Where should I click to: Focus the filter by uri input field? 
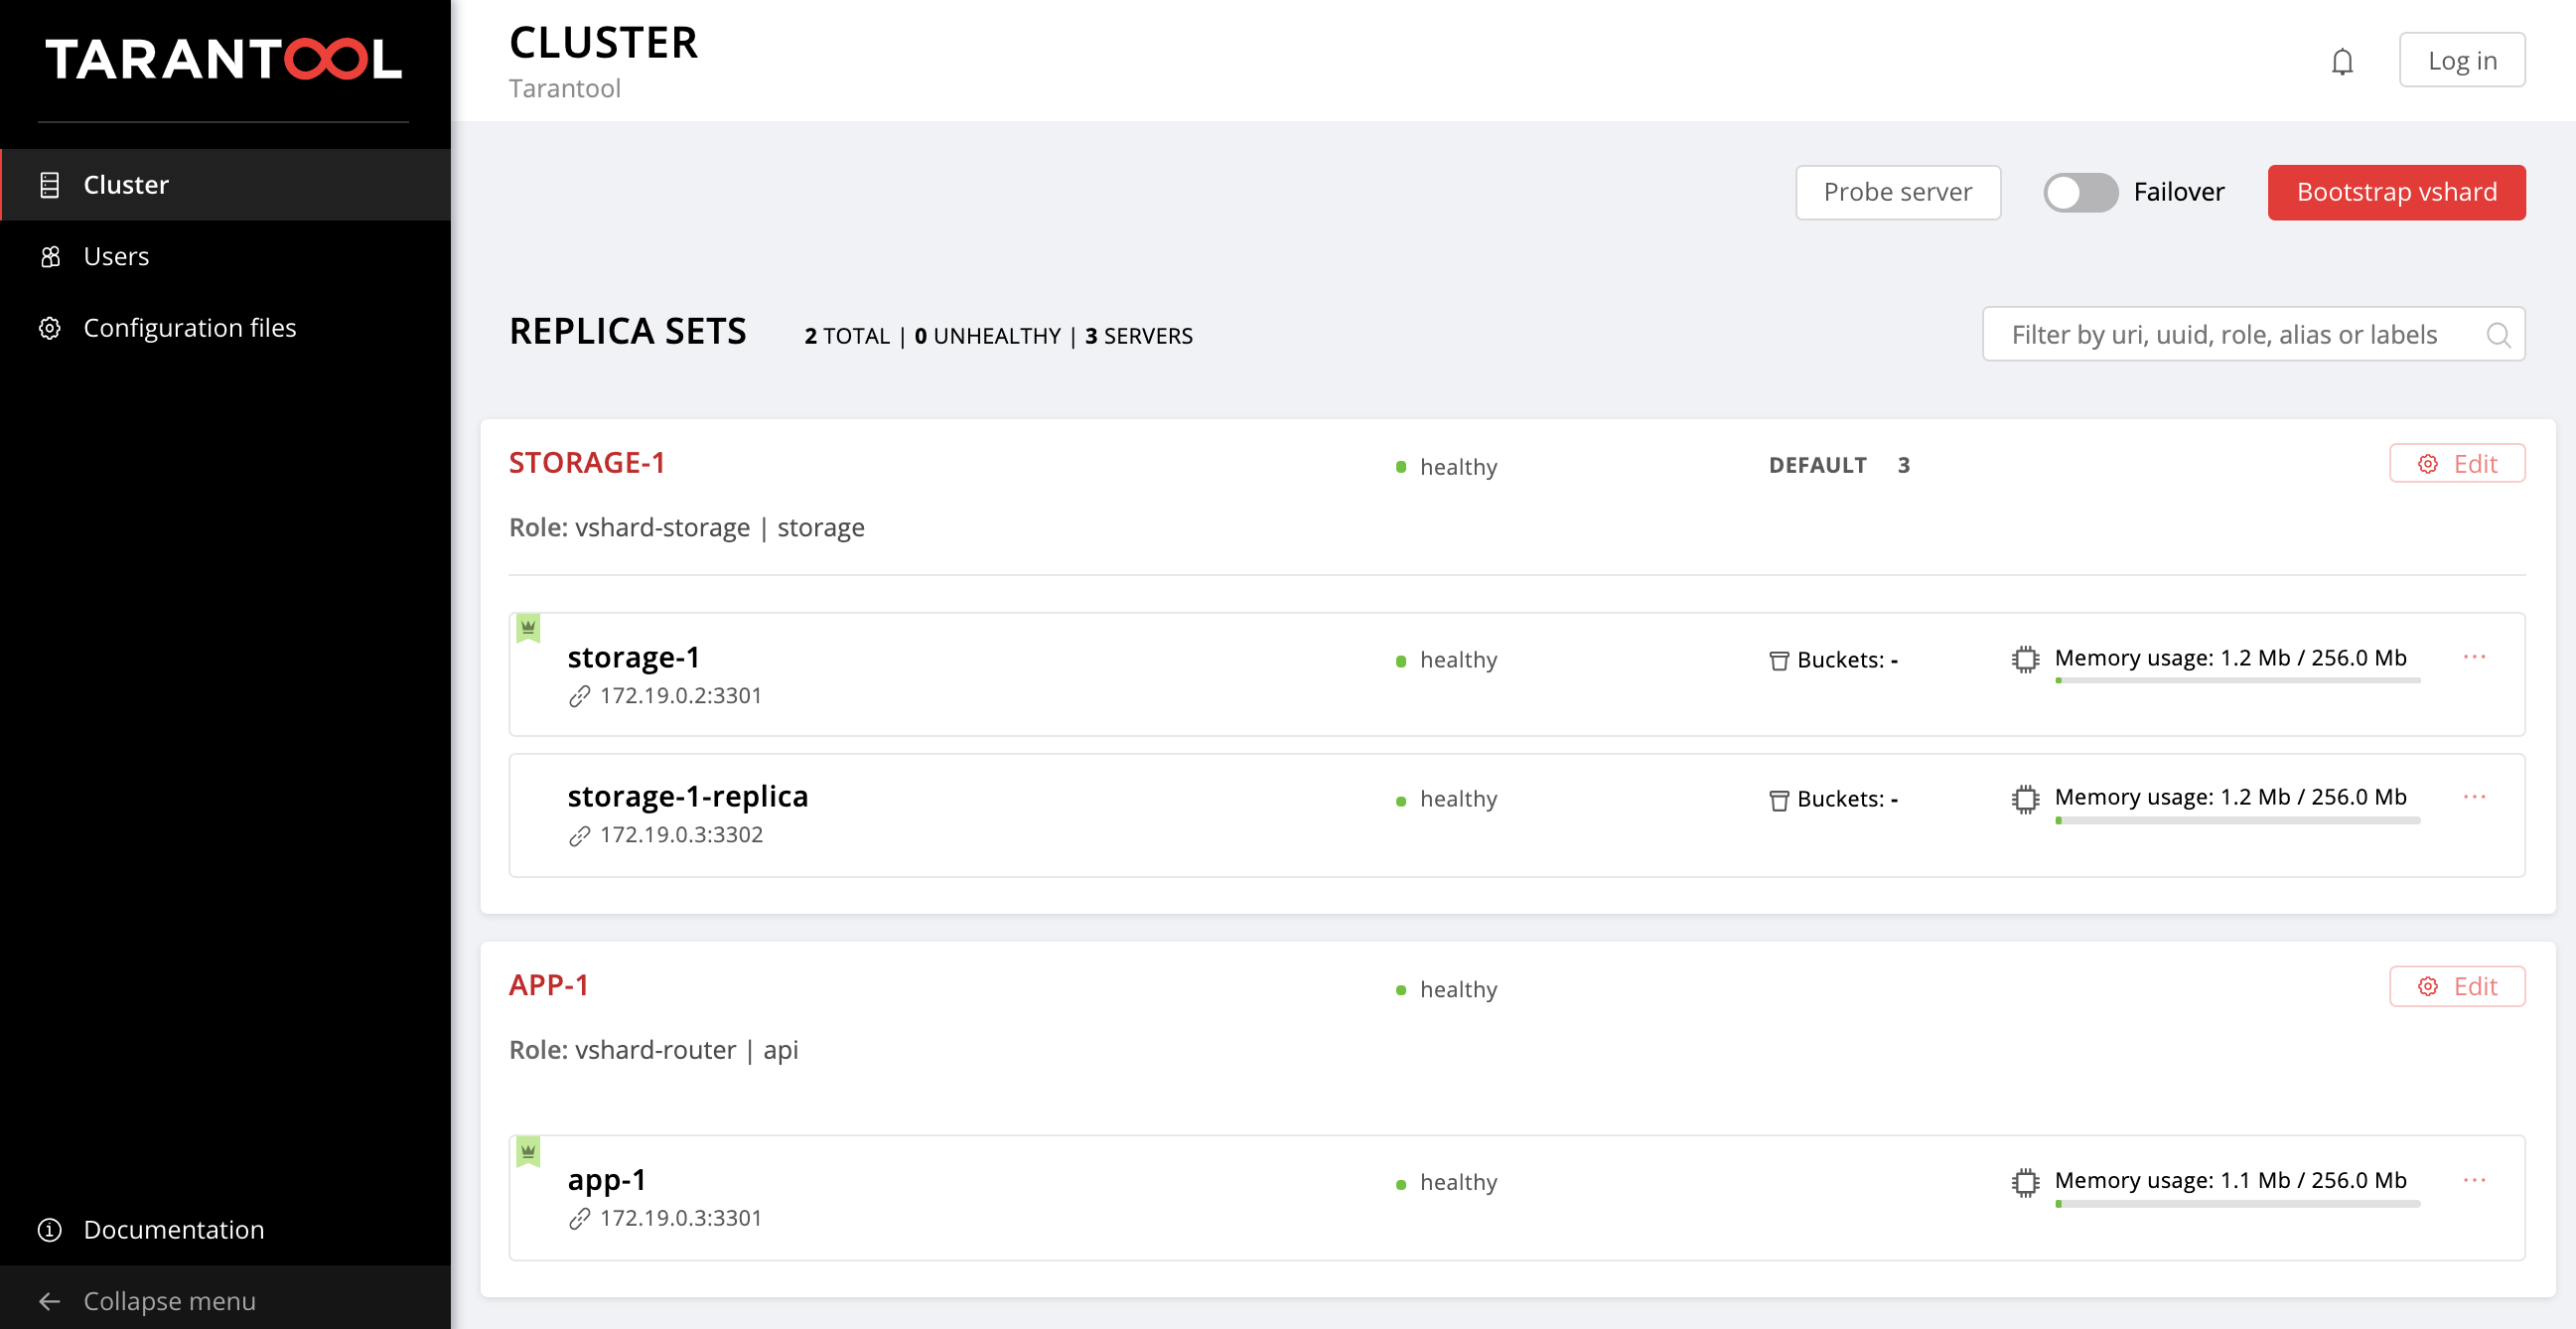2224,335
